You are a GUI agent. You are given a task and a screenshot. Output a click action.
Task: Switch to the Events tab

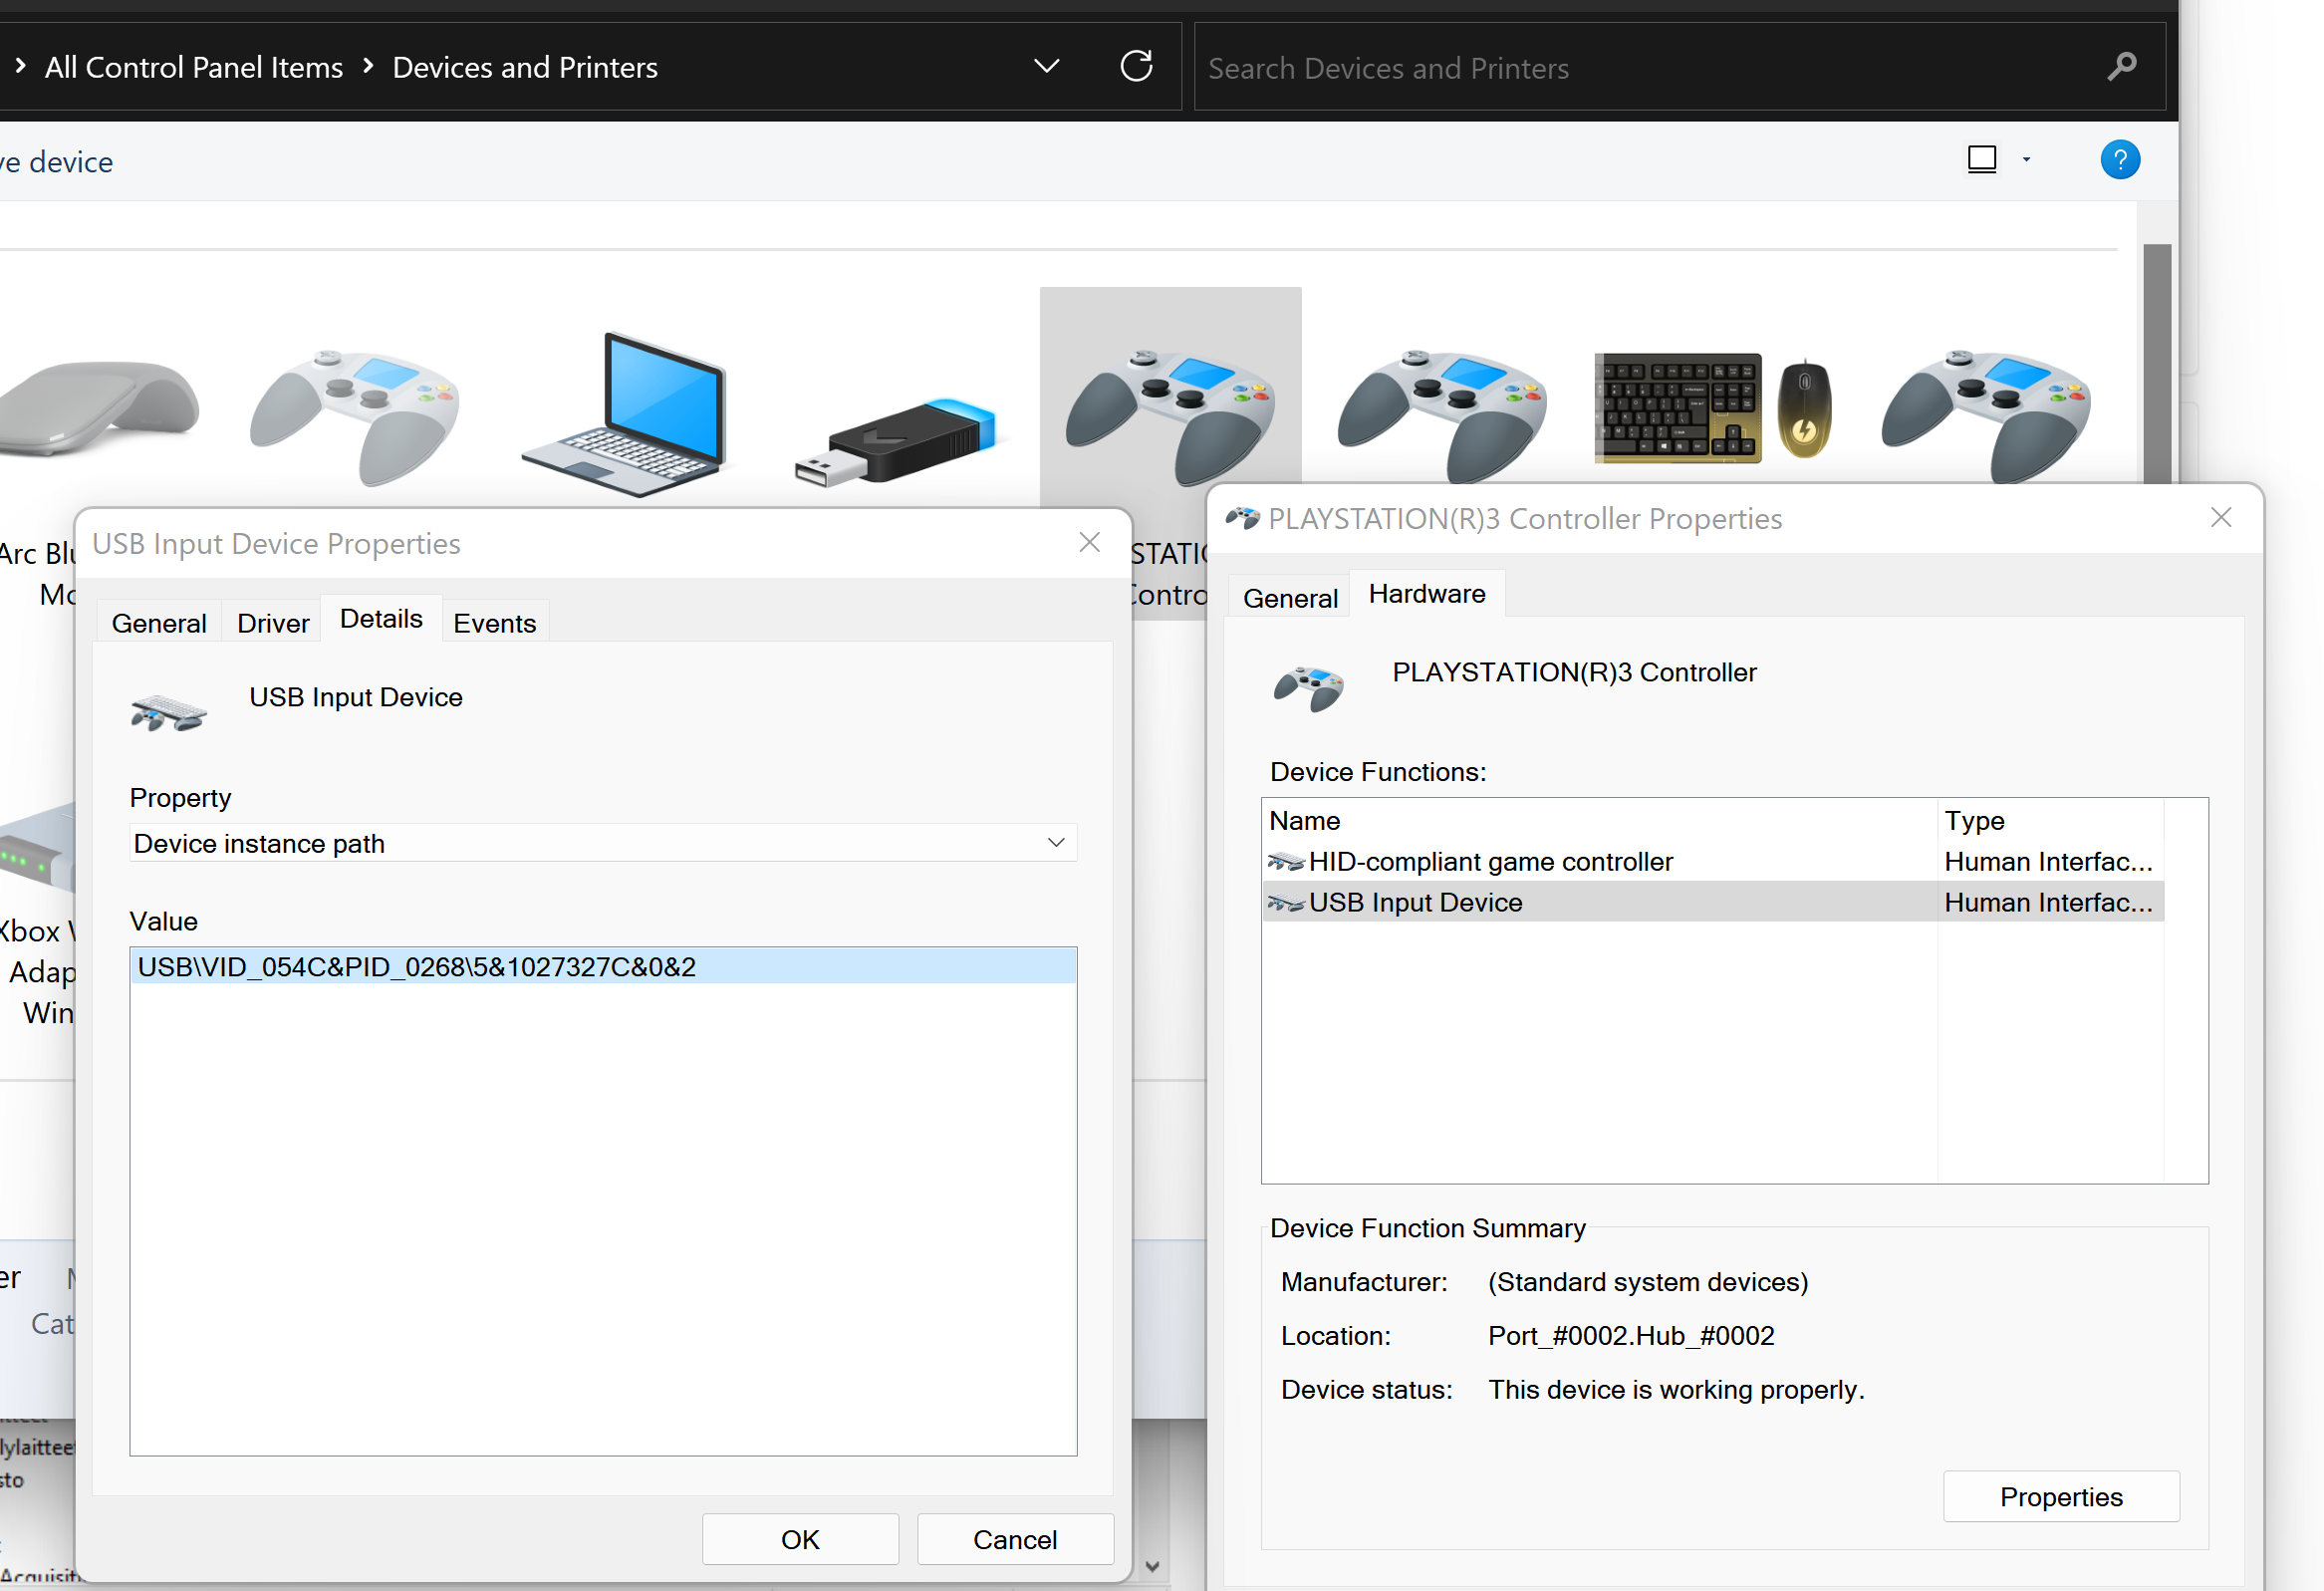tap(494, 623)
